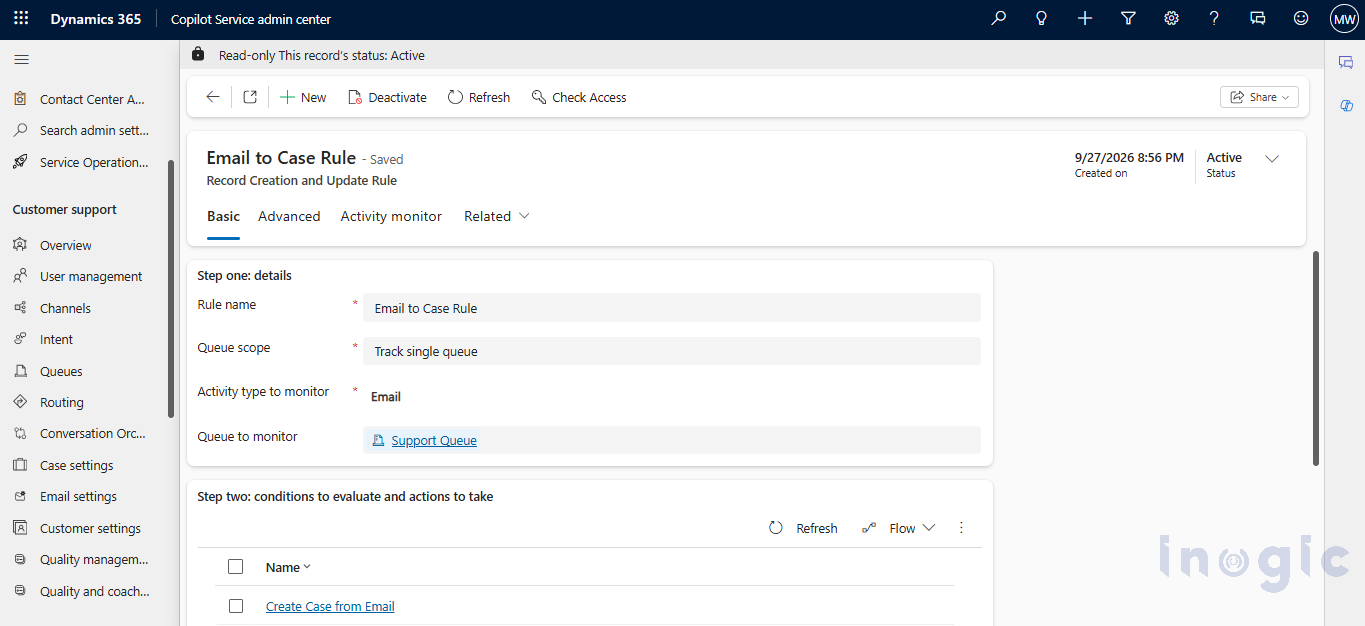Collapse the navigation hamburger menu
The height and width of the screenshot is (626, 1365).
click(x=21, y=60)
